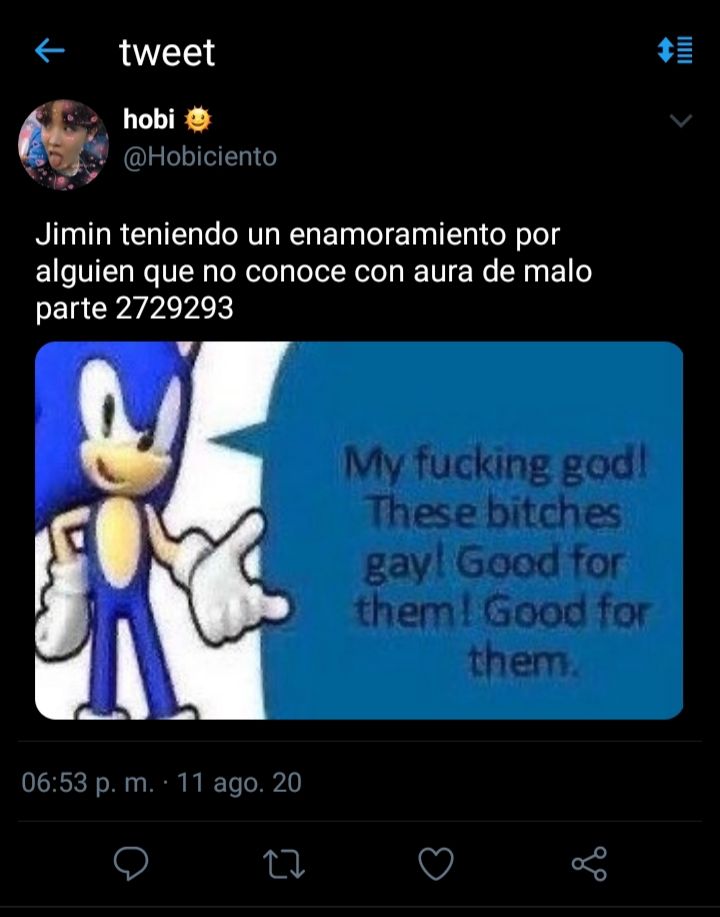The image size is (720, 917).
Task: Tap the meme's blue speech bubble text
Action: point(498,564)
